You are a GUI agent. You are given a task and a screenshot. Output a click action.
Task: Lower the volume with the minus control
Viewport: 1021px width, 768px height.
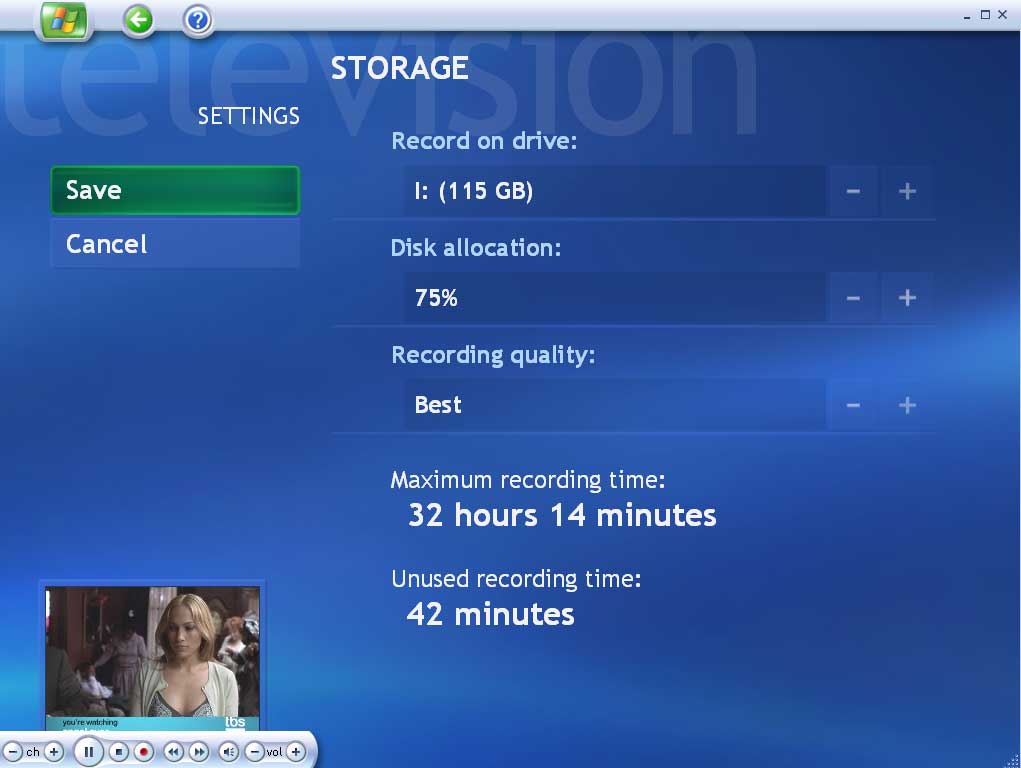pos(255,751)
